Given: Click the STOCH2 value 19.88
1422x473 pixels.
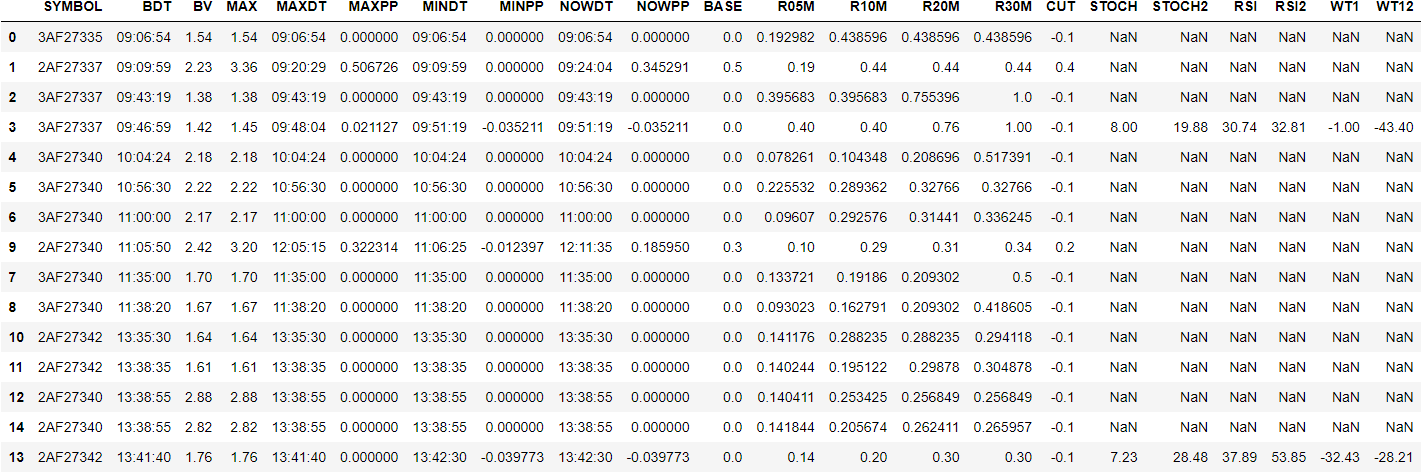Looking at the screenshot, I should click(1193, 127).
